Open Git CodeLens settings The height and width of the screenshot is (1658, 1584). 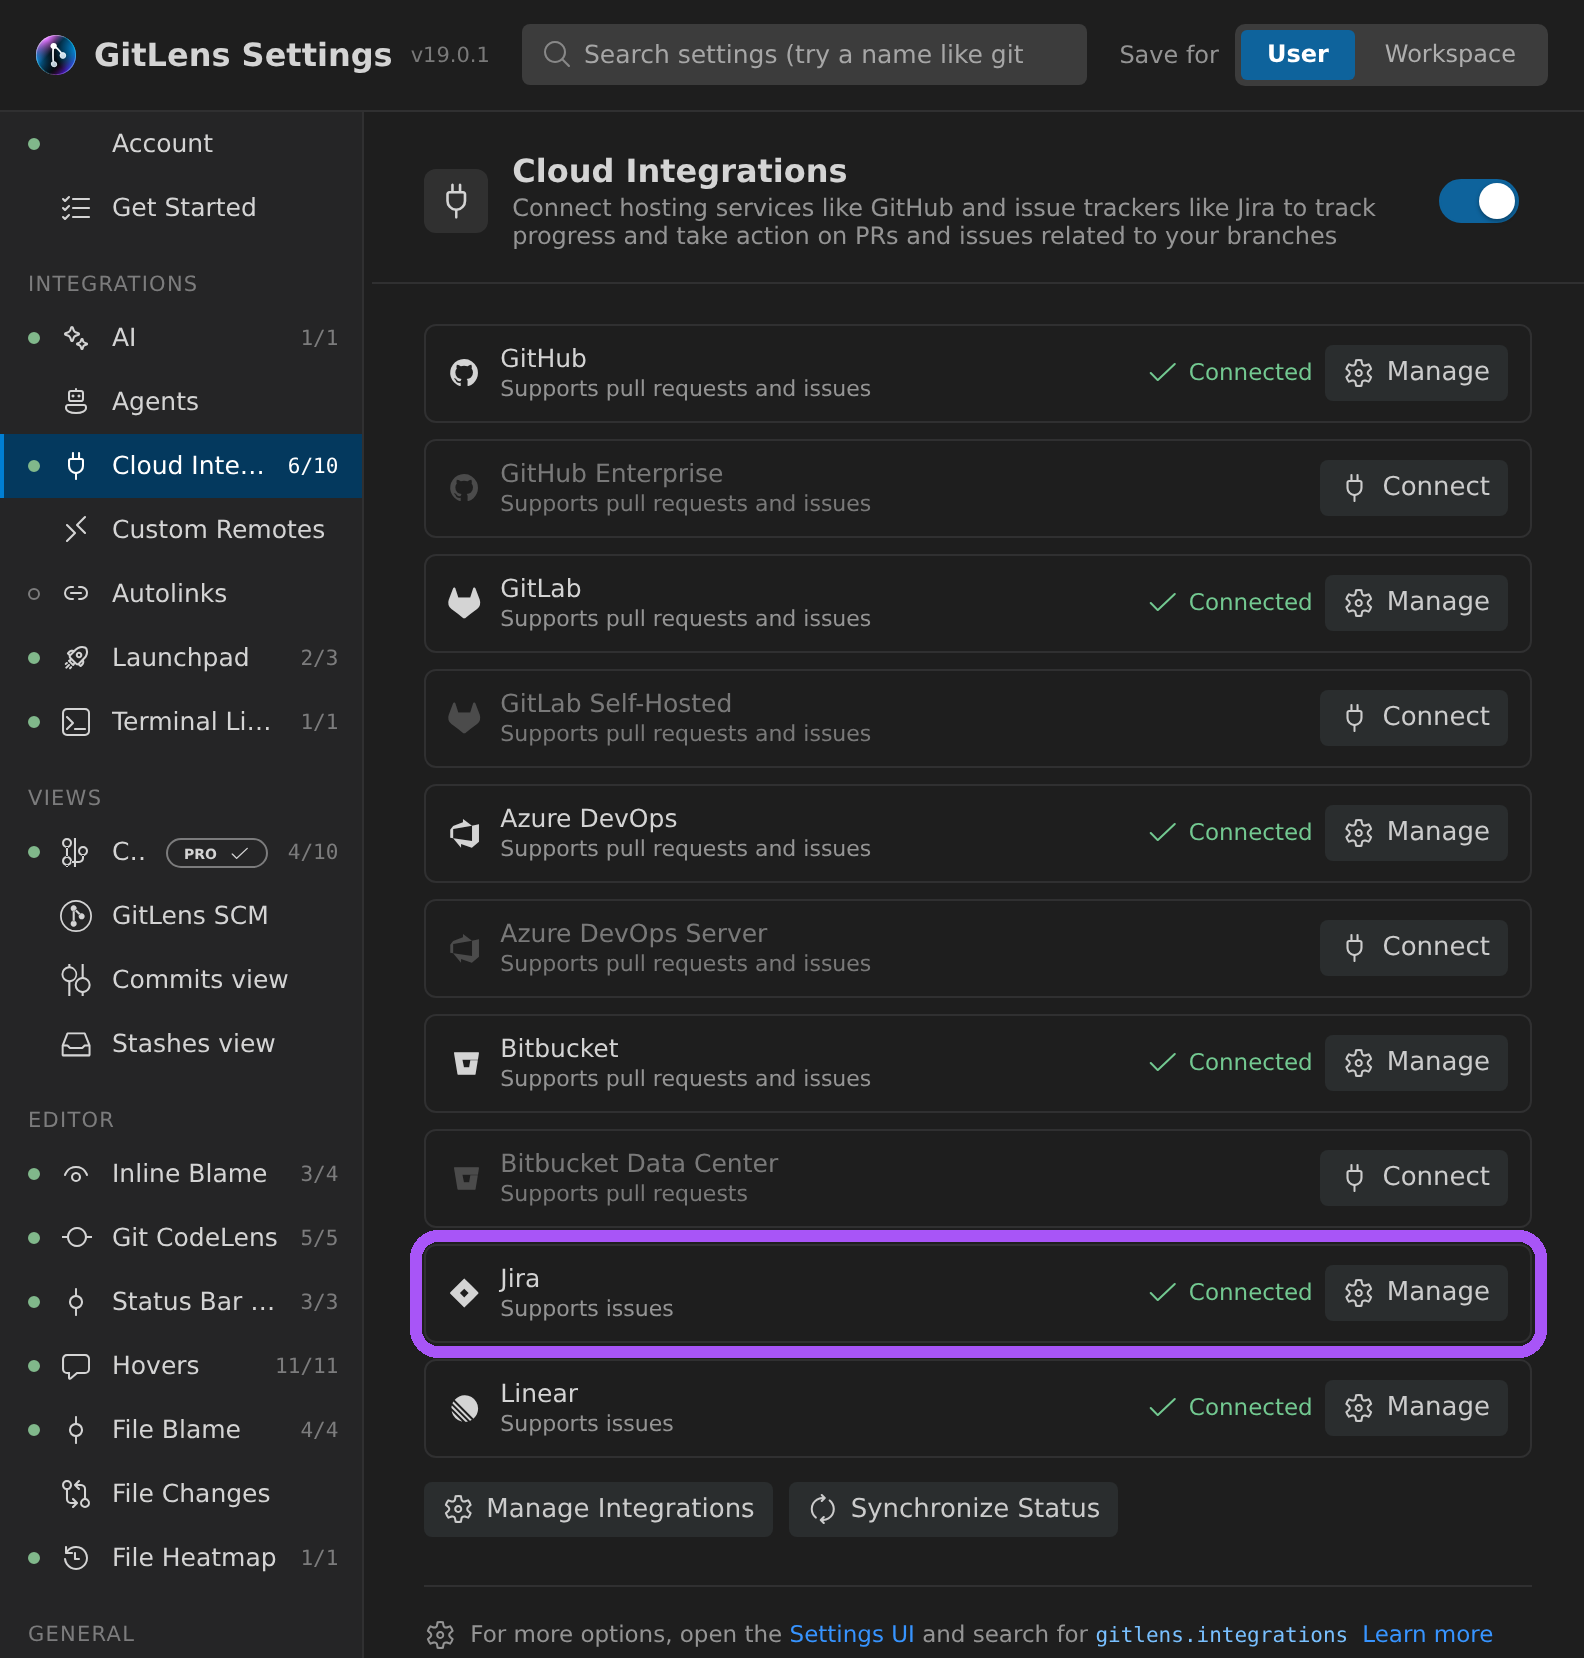tap(181, 1238)
